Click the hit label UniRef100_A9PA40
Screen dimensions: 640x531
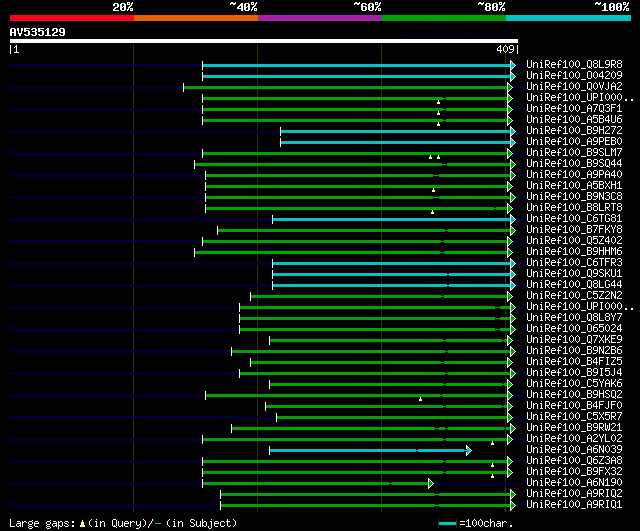click(574, 175)
